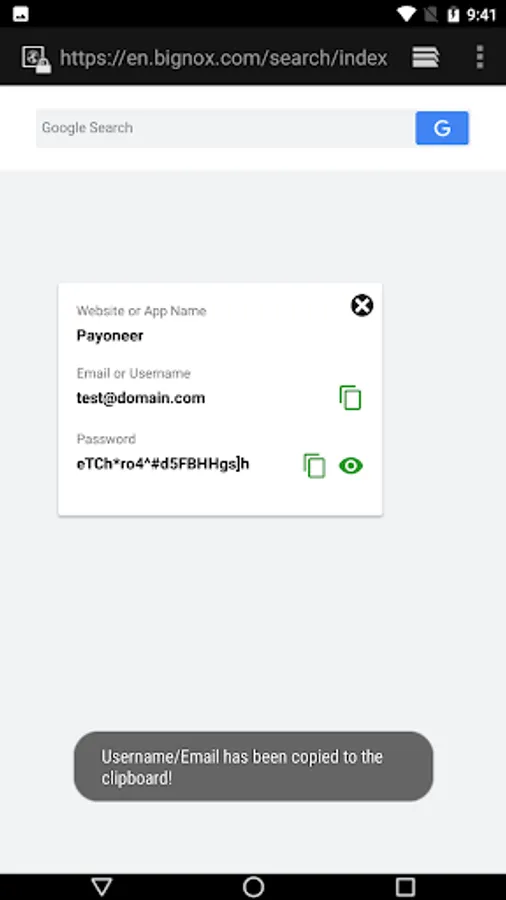The image size is (506, 900).
Task: Select the en.bignox.com address bar URL
Action: tap(224, 58)
